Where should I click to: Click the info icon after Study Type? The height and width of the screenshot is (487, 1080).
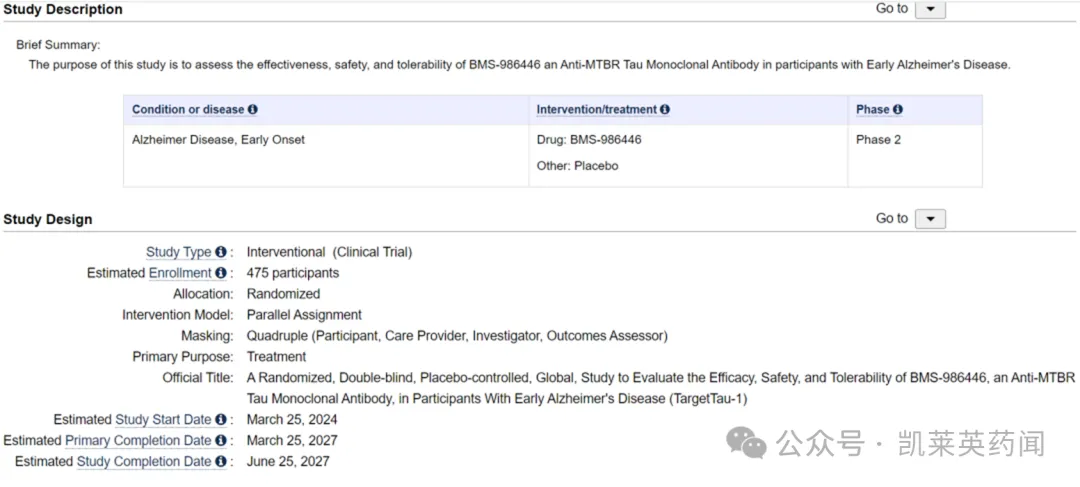220,252
